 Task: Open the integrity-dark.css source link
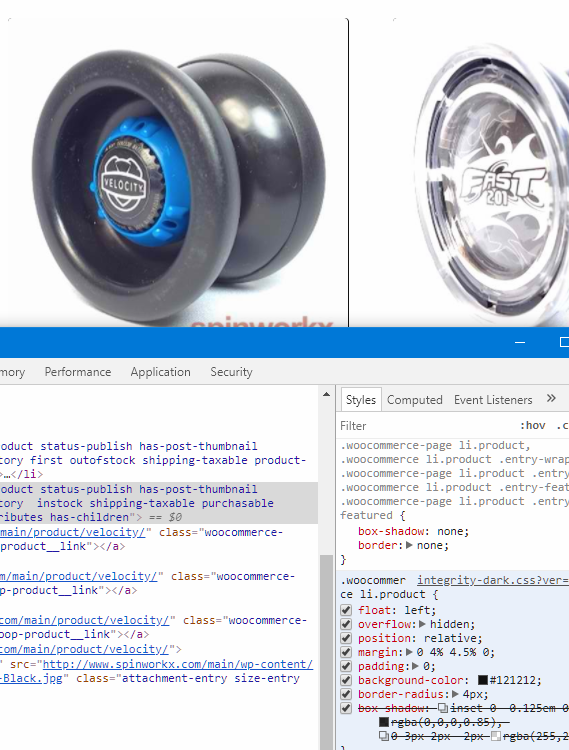pyautogui.click(x=492, y=580)
